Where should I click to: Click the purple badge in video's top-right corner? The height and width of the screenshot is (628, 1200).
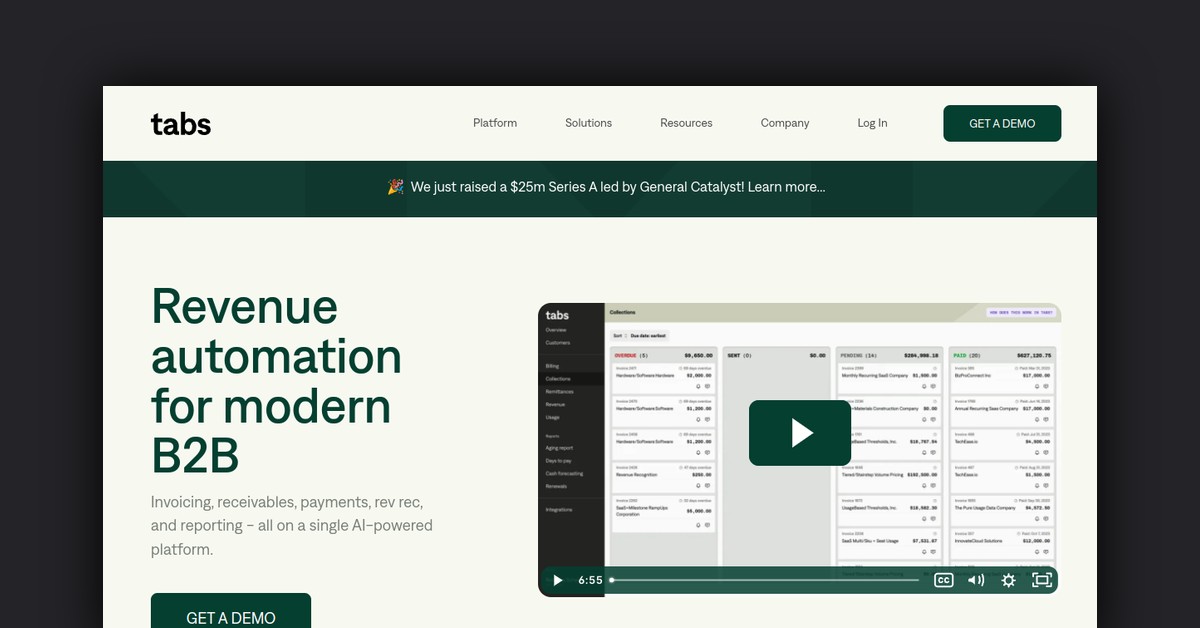pyautogui.click(x=1020, y=312)
